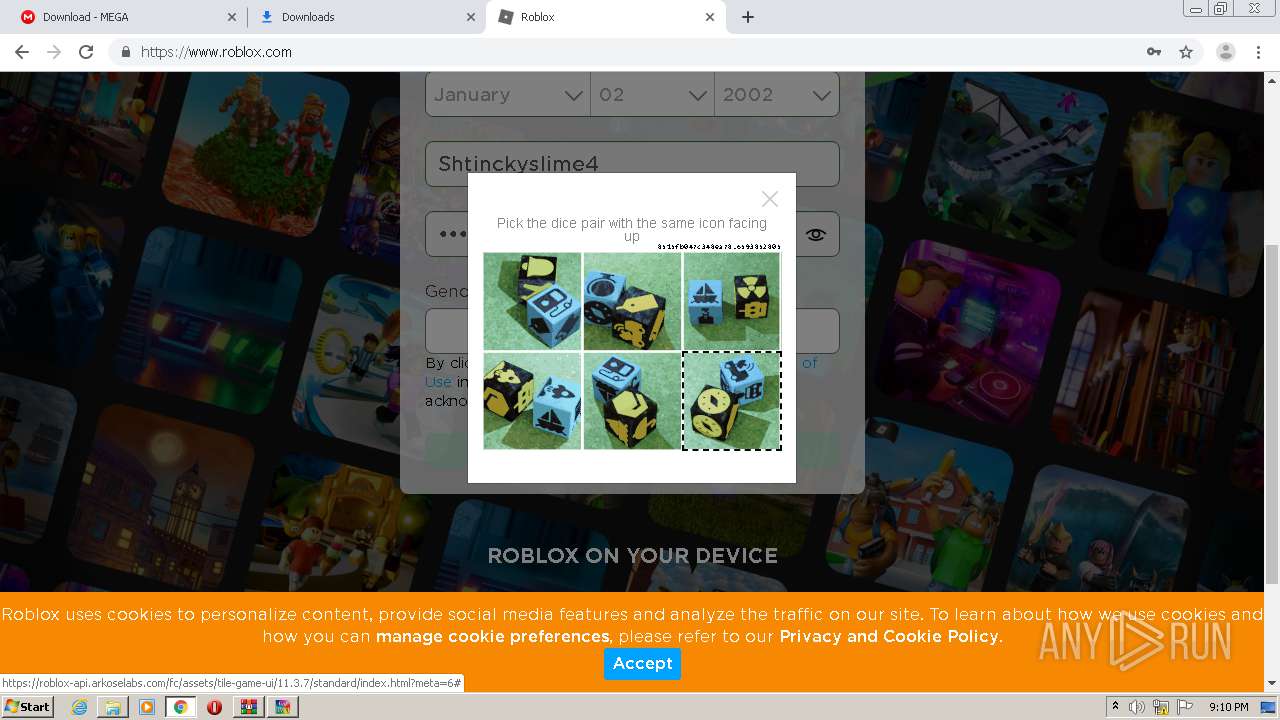
Task: Go back to previous page
Action: pyautogui.click(x=22, y=52)
